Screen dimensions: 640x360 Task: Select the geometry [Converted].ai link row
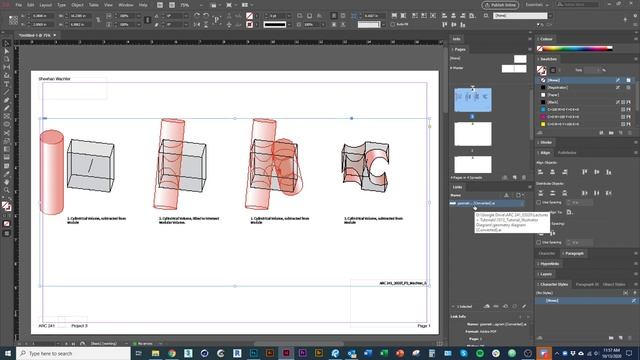(486, 203)
